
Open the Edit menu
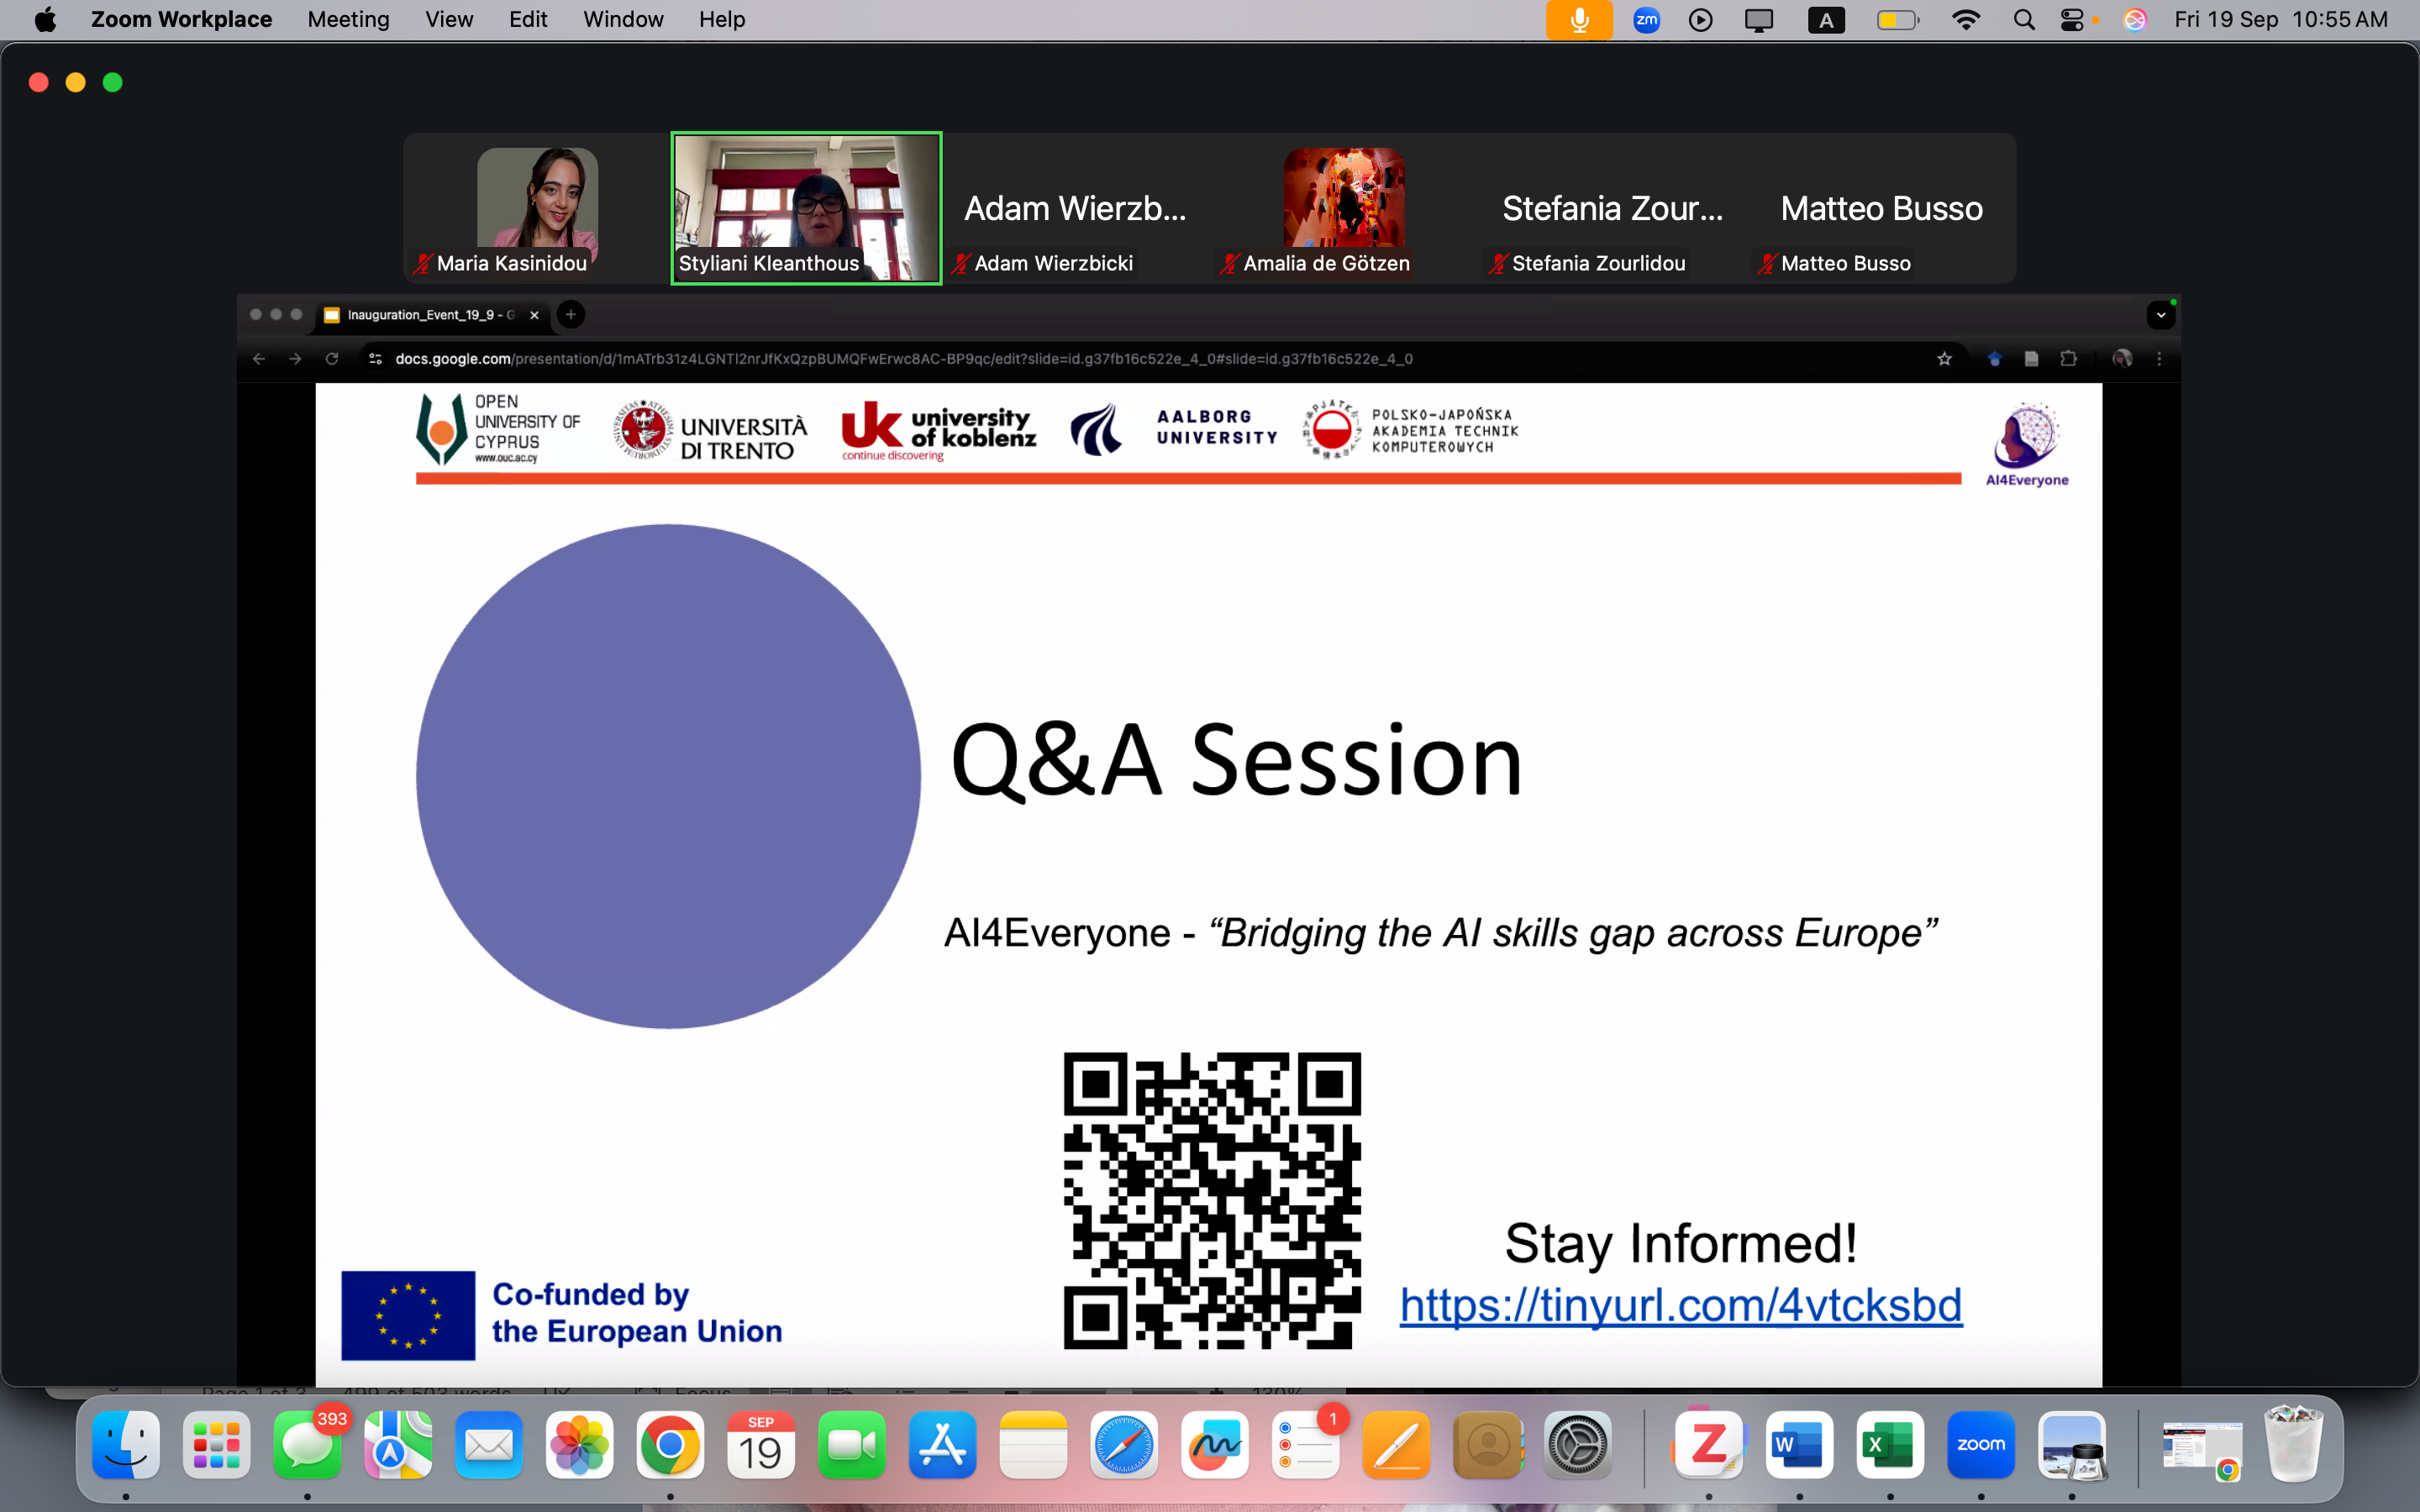(x=528, y=20)
